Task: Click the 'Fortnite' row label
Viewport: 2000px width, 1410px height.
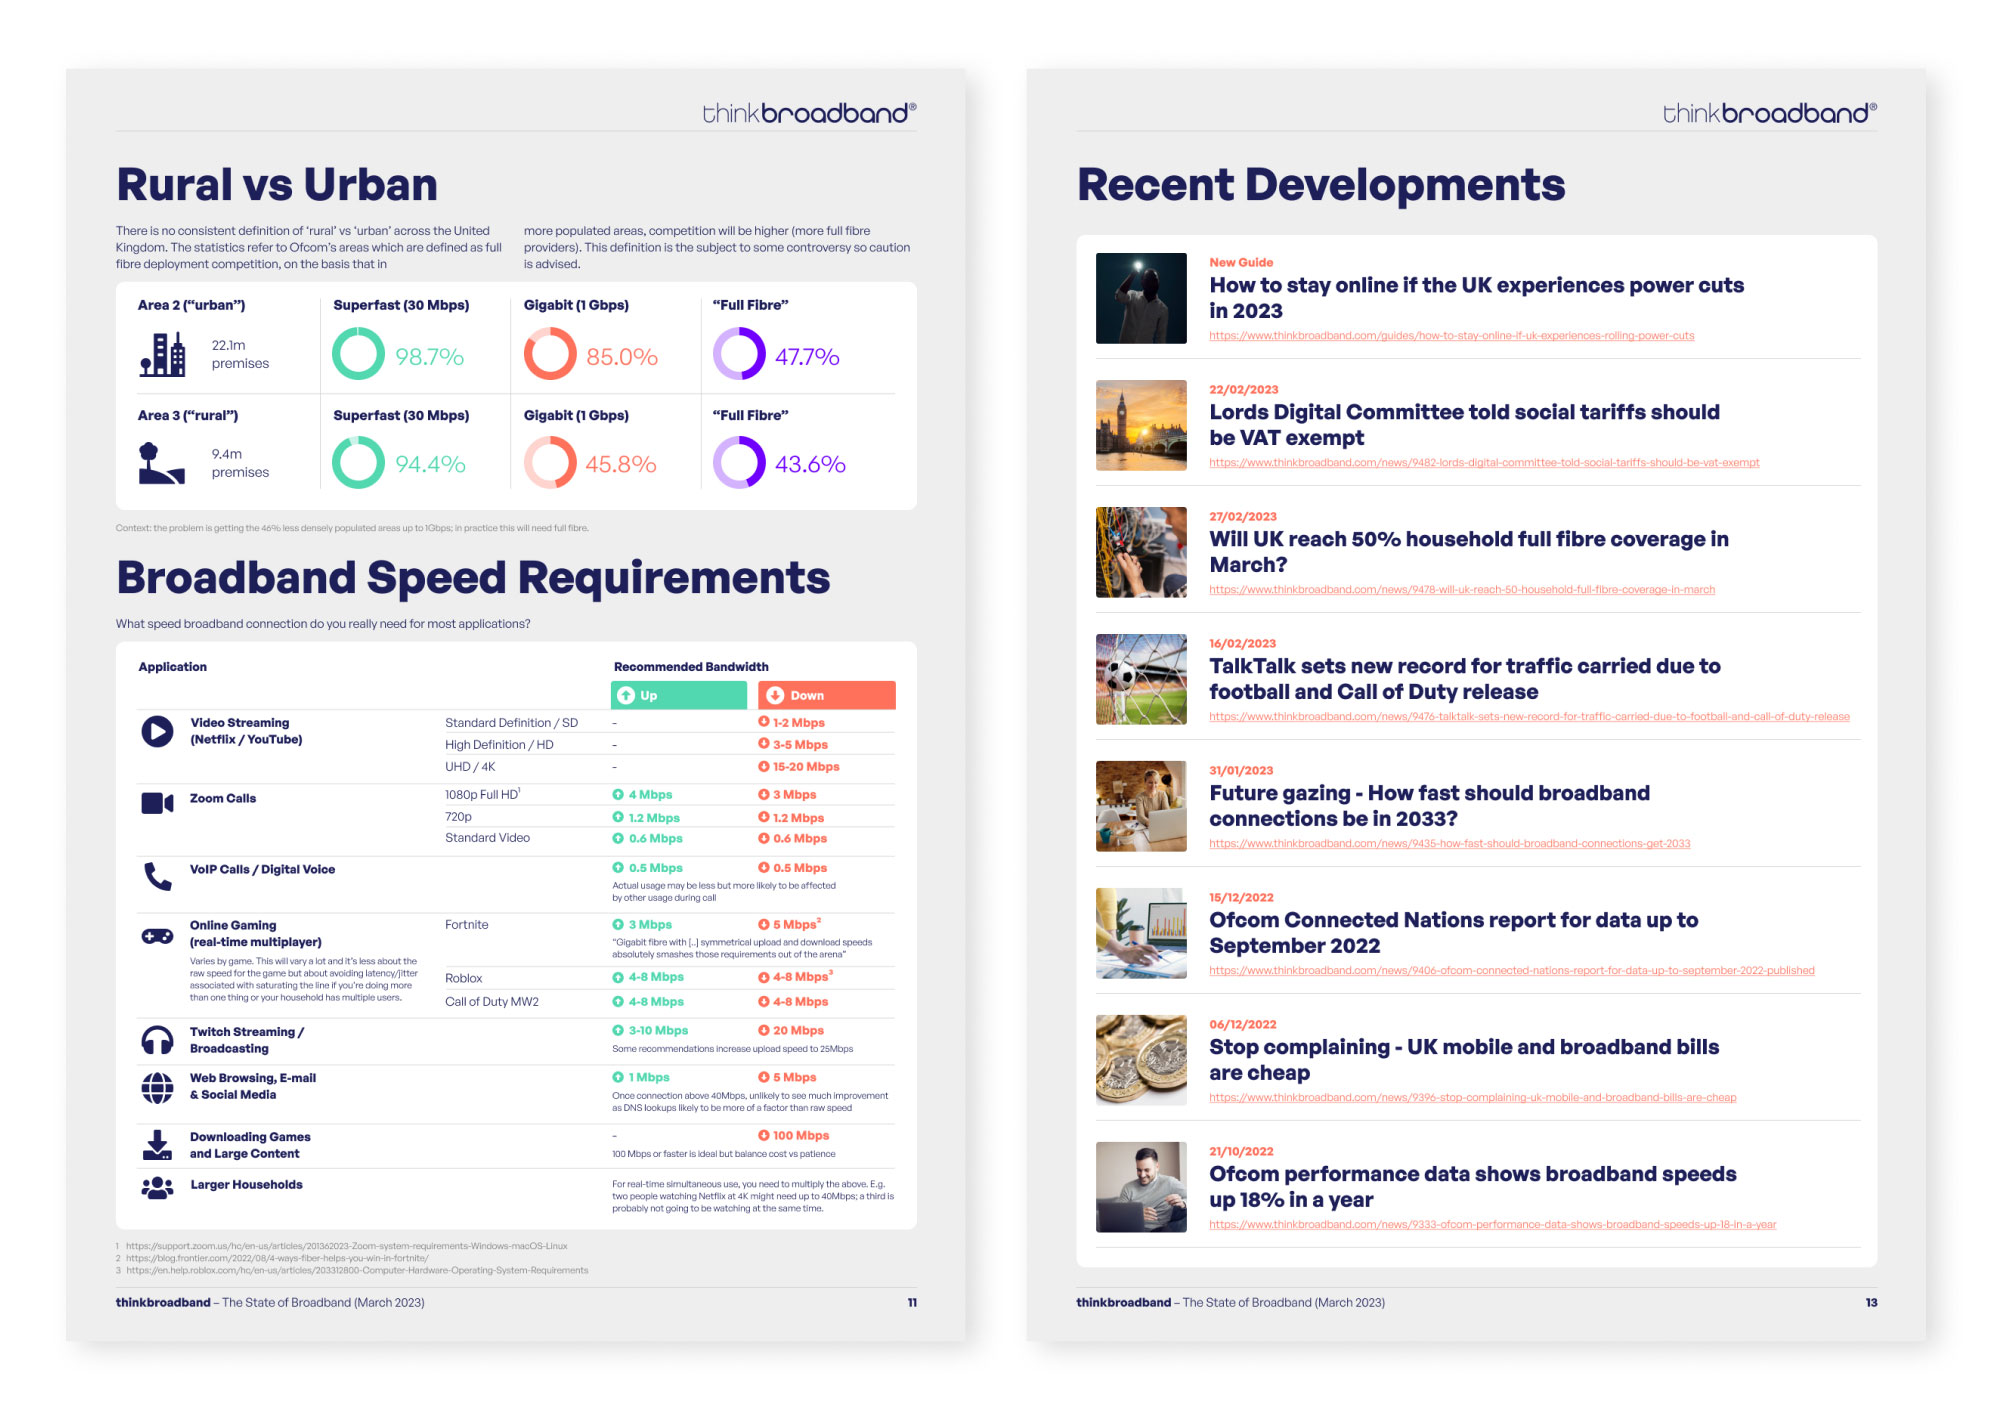Action: pyautogui.click(x=467, y=925)
